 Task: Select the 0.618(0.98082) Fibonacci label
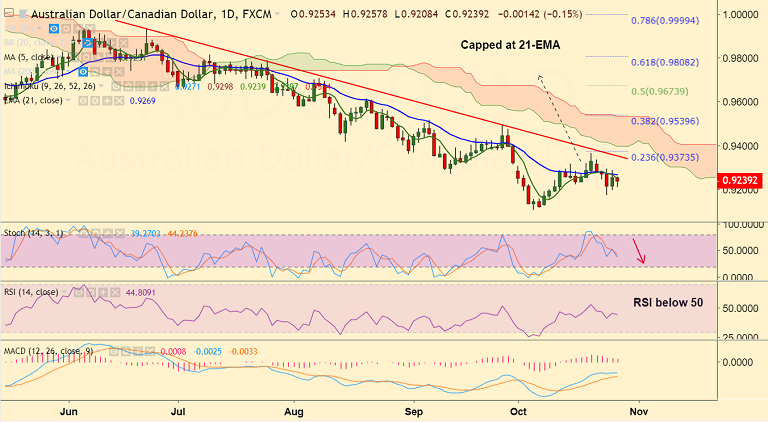click(665, 62)
